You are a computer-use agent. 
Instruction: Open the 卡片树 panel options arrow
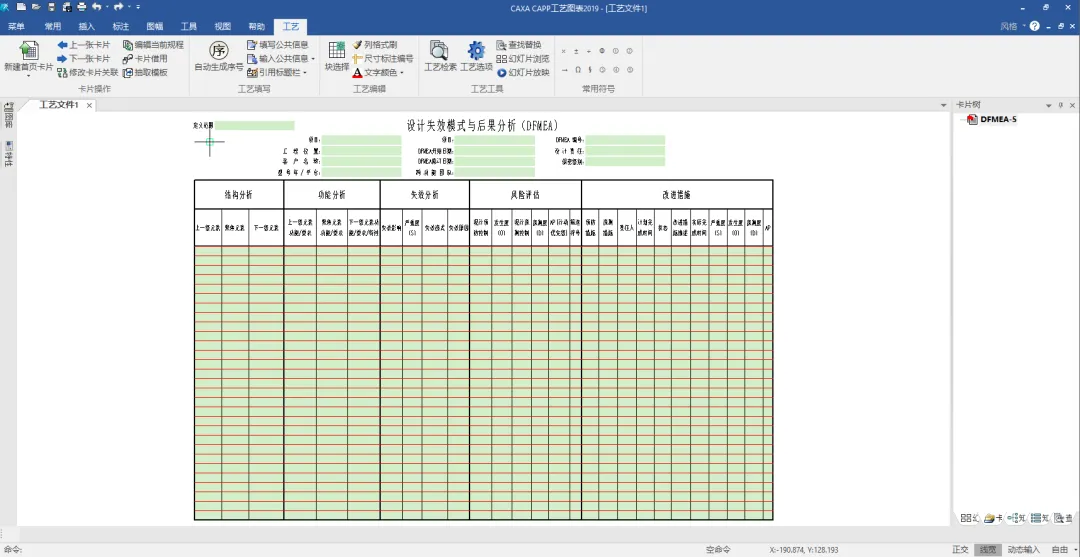tap(1049, 105)
